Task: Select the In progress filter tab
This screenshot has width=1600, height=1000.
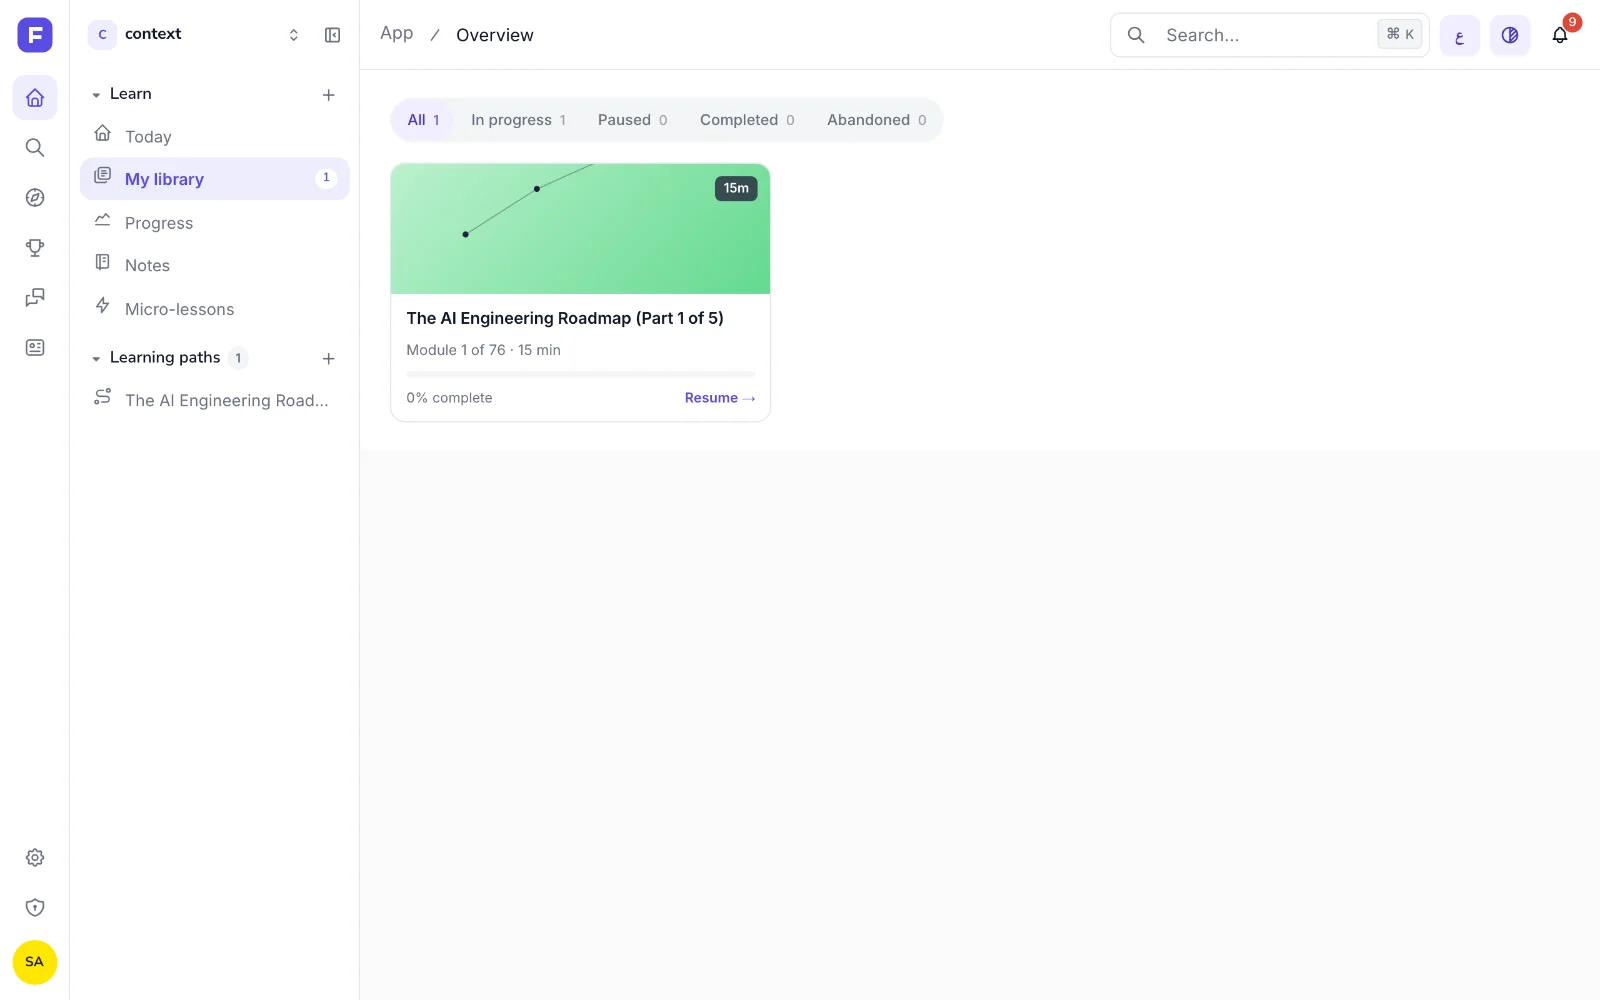Action: point(518,120)
